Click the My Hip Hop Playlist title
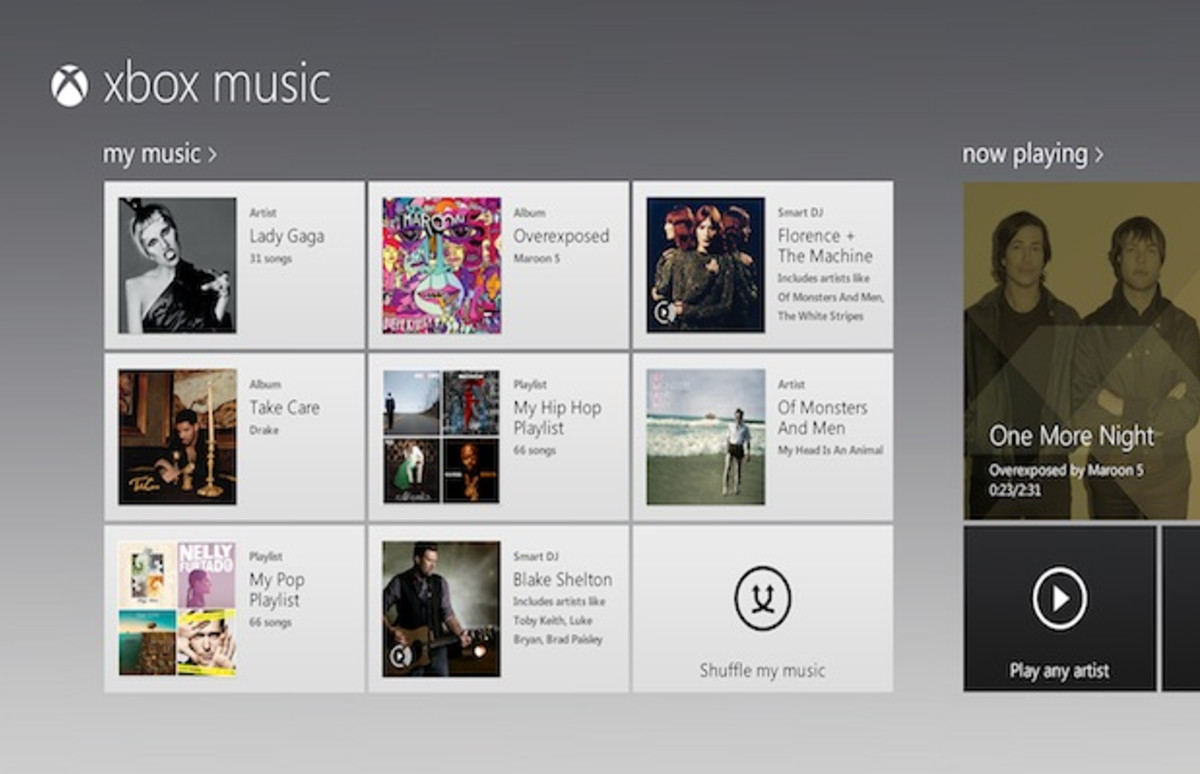This screenshot has height=774, width=1200. (557, 418)
